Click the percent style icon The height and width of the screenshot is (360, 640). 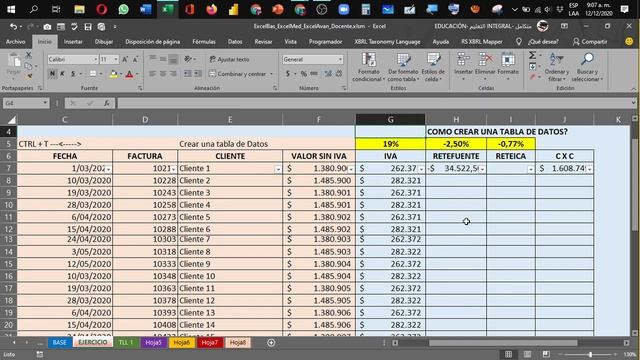[x=304, y=74]
